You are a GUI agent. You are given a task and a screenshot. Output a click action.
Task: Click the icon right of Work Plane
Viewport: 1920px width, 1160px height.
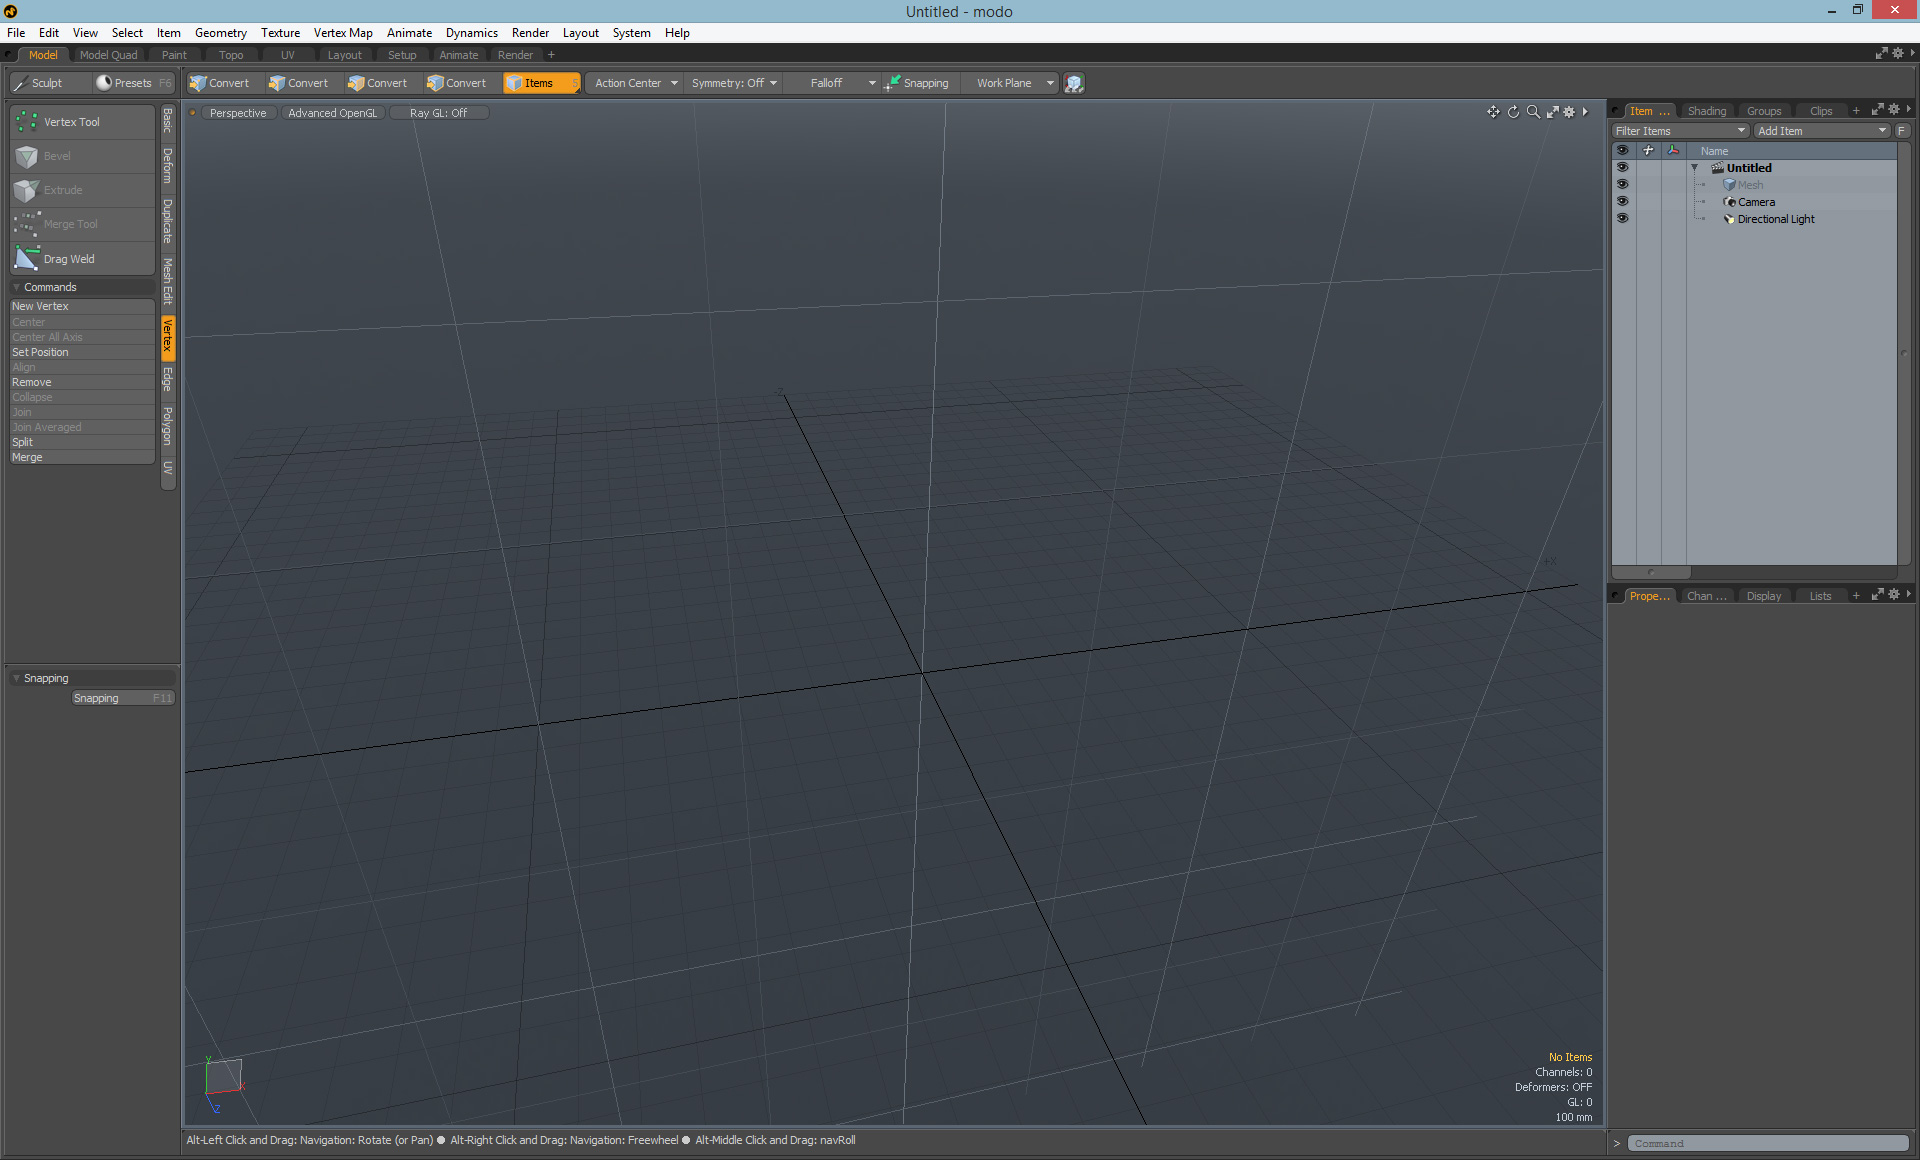1074,83
